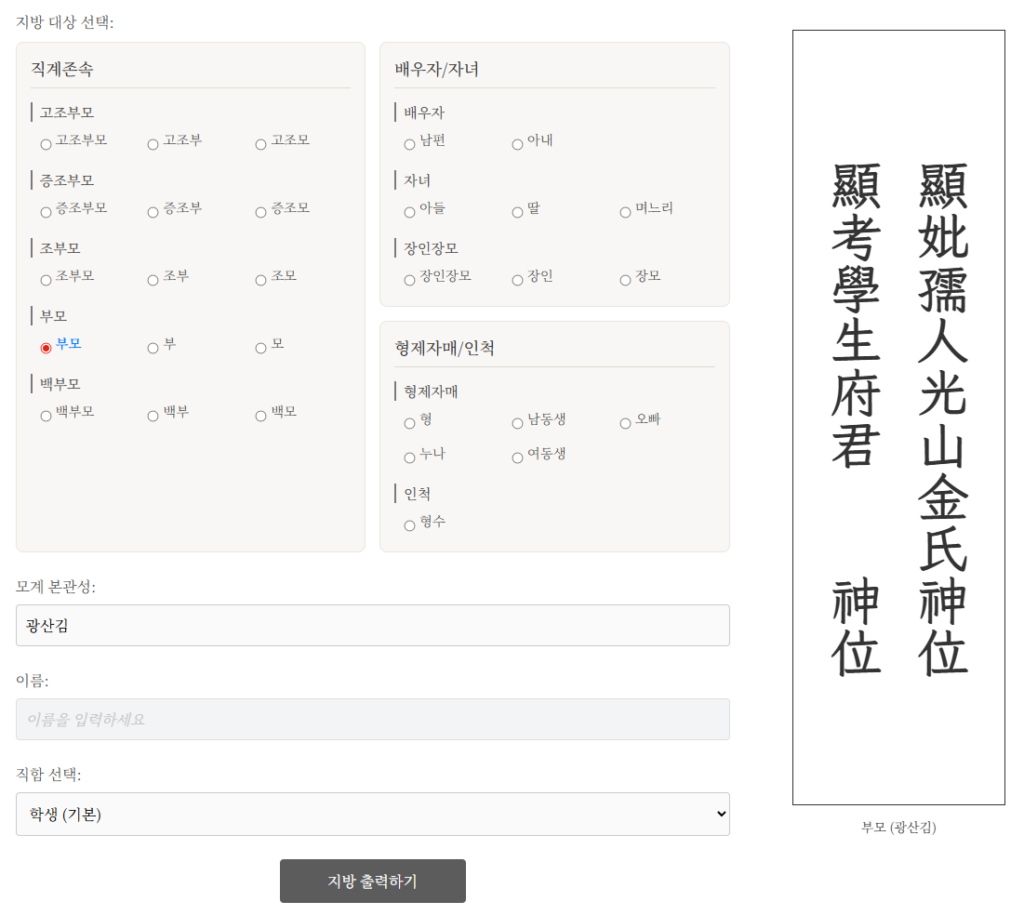
Task: Select the 아들 radio option
Action: pyautogui.click(x=410, y=212)
